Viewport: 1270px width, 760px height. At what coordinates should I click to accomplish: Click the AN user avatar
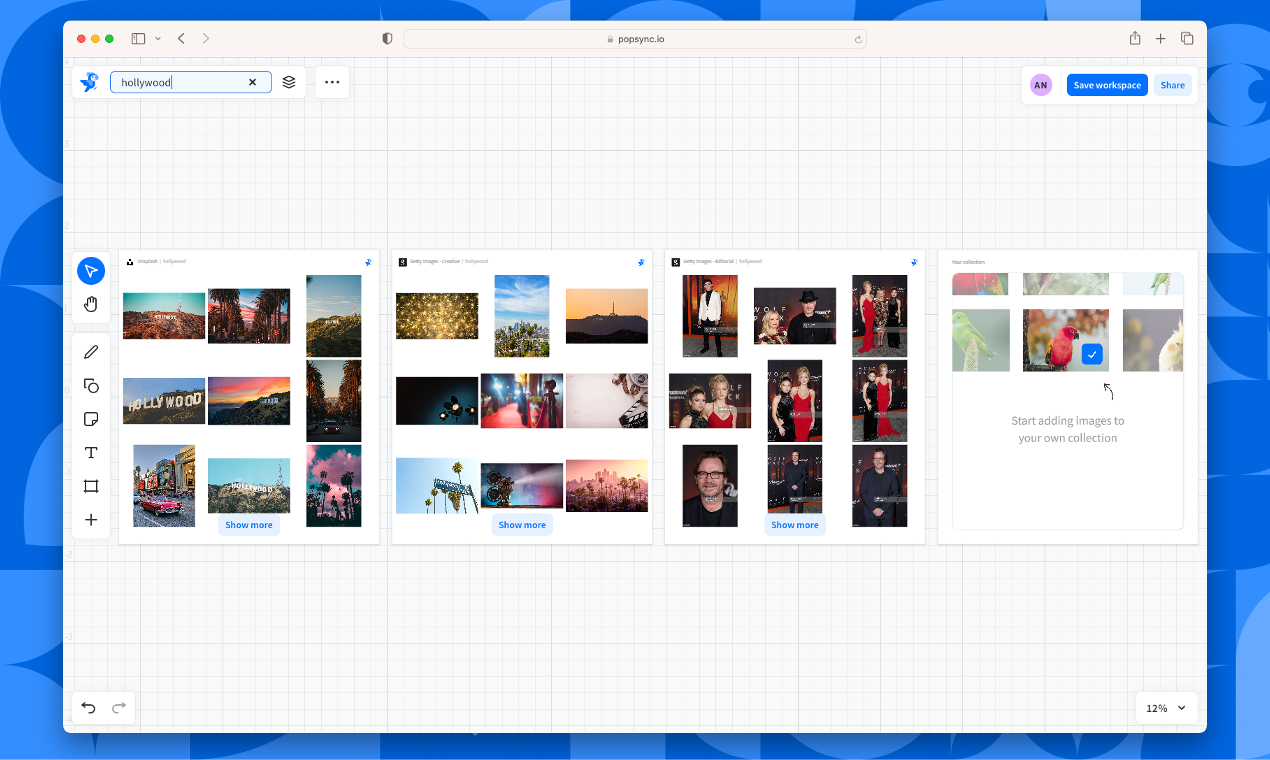[1041, 85]
